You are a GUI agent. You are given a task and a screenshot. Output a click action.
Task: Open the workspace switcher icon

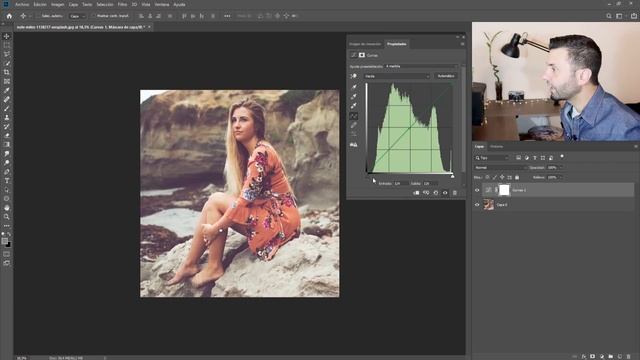619,16
